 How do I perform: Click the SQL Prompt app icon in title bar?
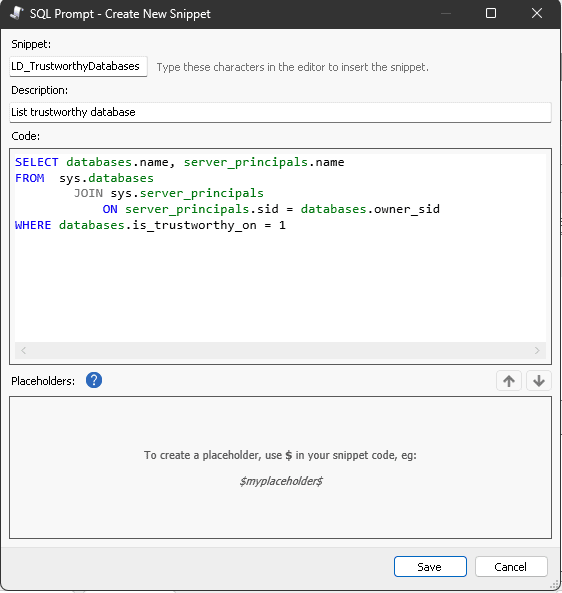(x=17, y=13)
